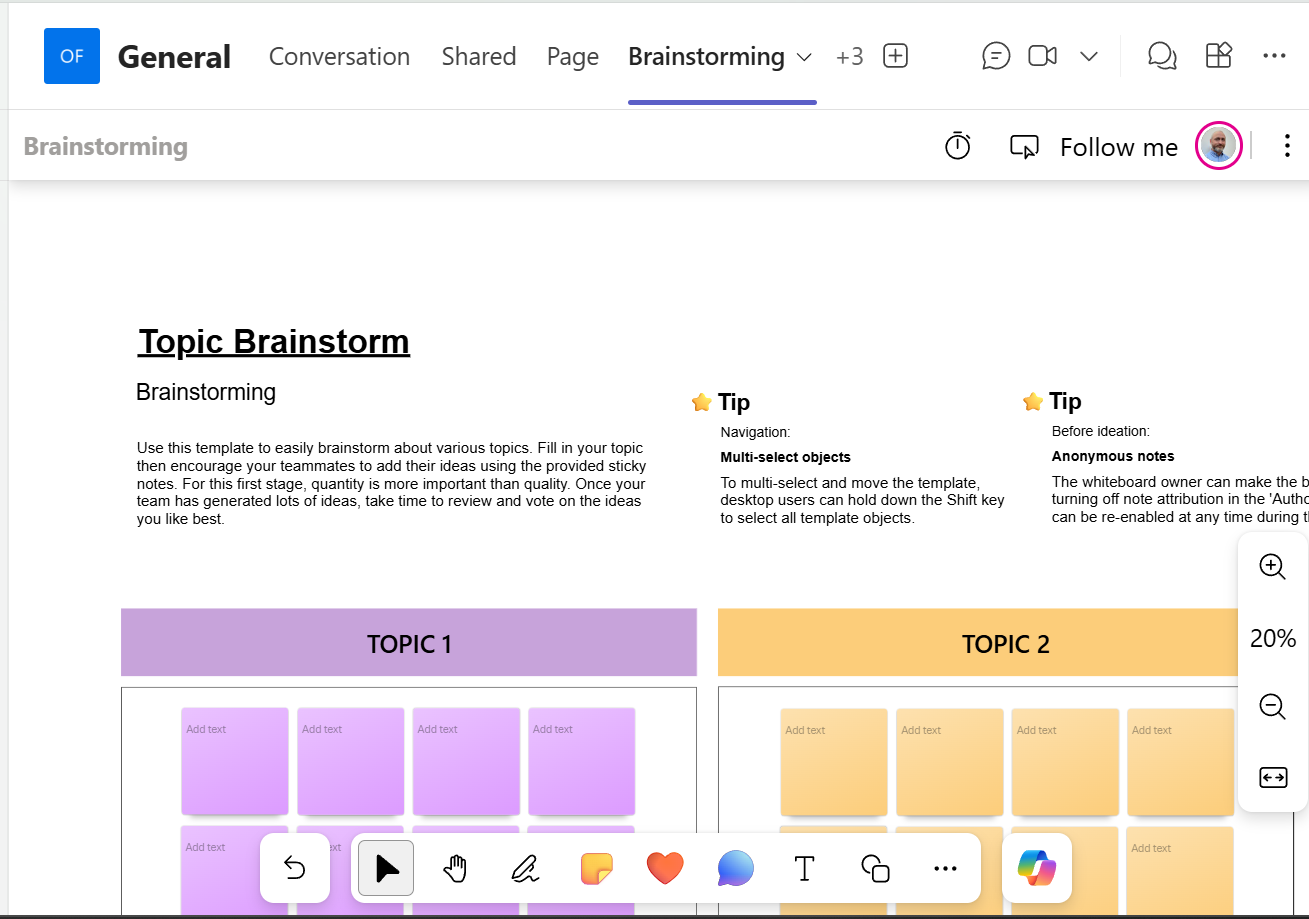This screenshot has width=1309, height=919.
Task: Open the heart Reactions tool
Action: tap(665, 868)
